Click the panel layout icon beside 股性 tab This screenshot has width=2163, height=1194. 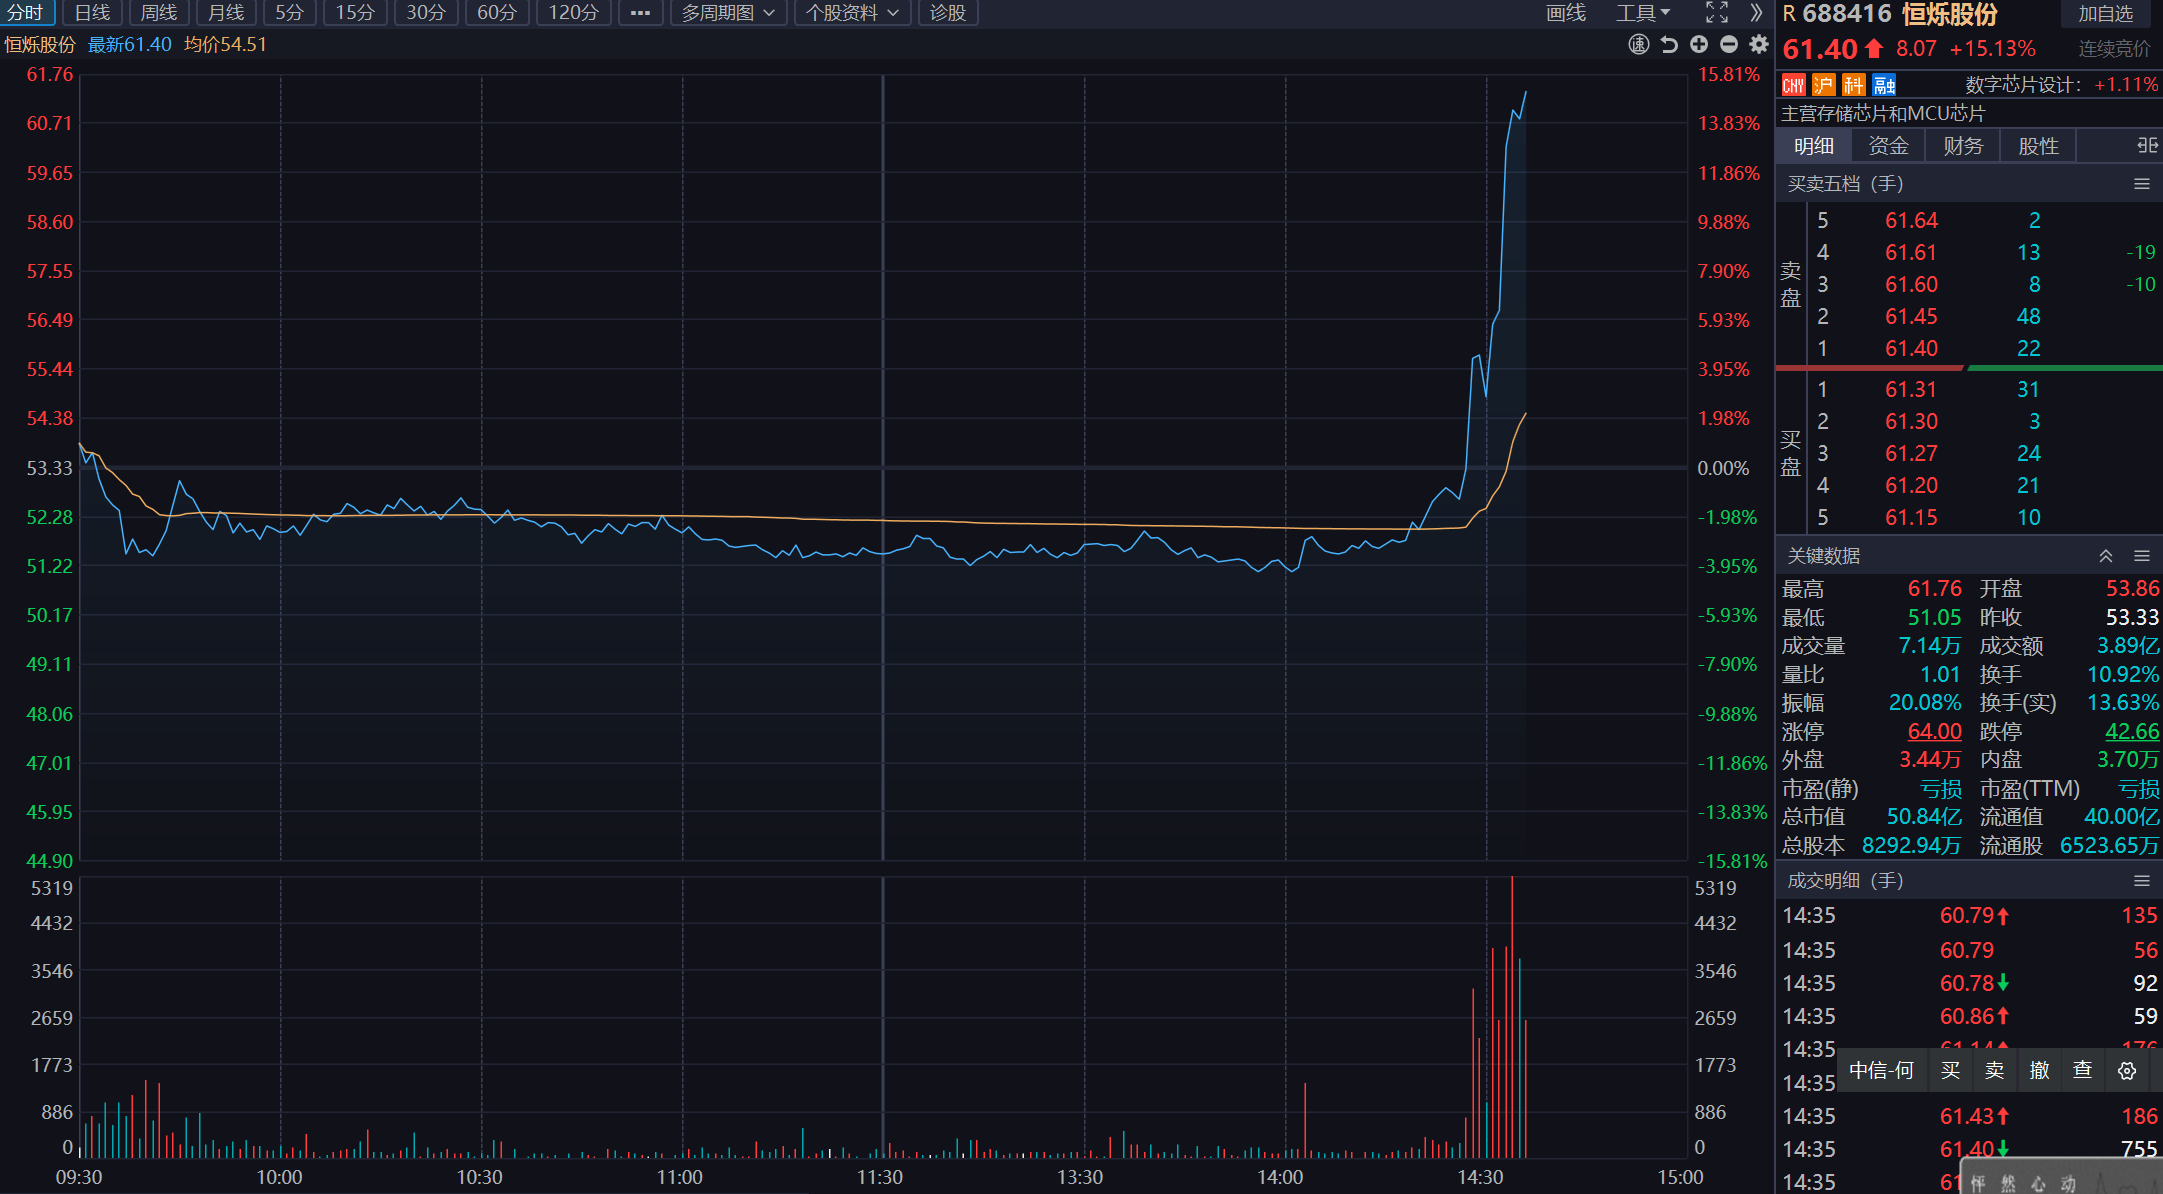[2147, 146]
